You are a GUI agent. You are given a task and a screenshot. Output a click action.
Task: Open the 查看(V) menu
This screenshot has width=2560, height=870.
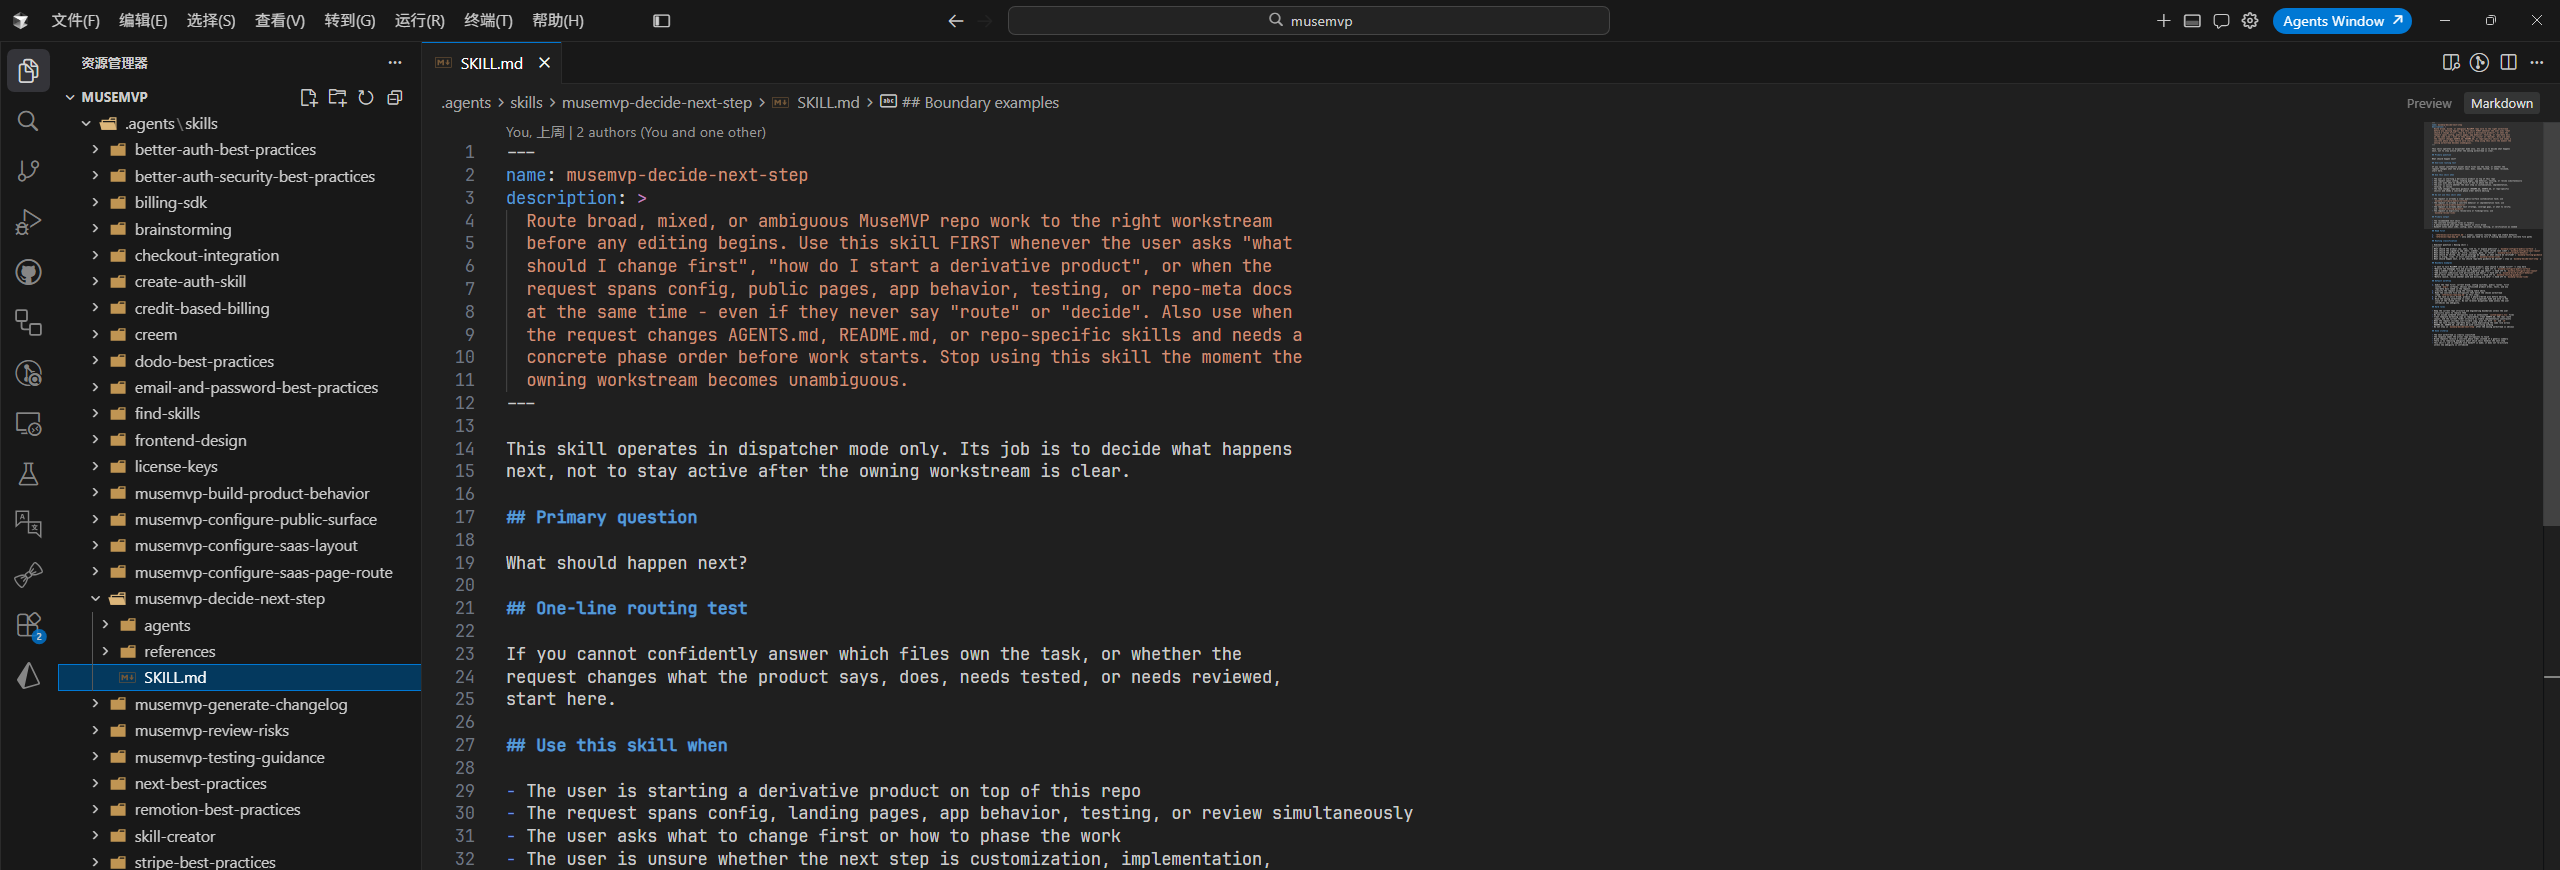pyautogui.click(x=280, y=21)
